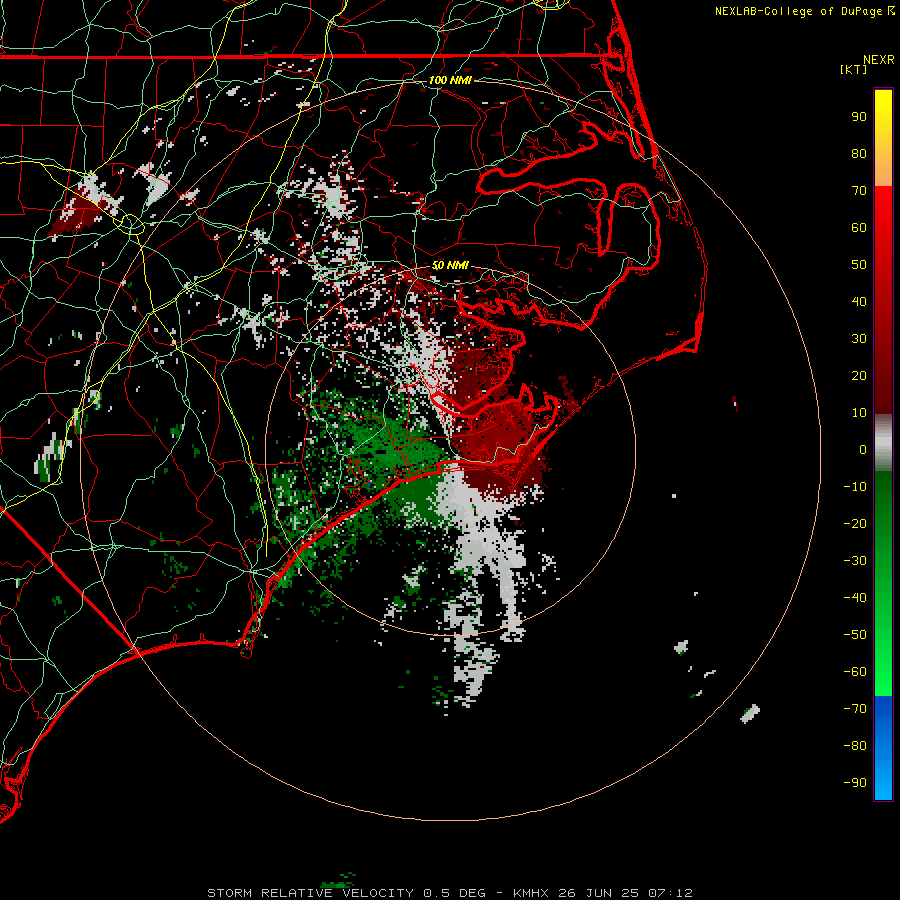The image size is (900, 900).
Task: Select the 0.5 DEG tilt text in caption
Action: click(455, 893)
